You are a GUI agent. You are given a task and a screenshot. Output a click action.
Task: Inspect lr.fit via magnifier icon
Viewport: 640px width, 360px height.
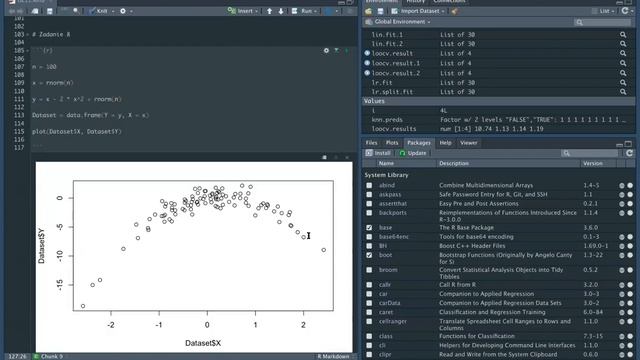point(623,82)
